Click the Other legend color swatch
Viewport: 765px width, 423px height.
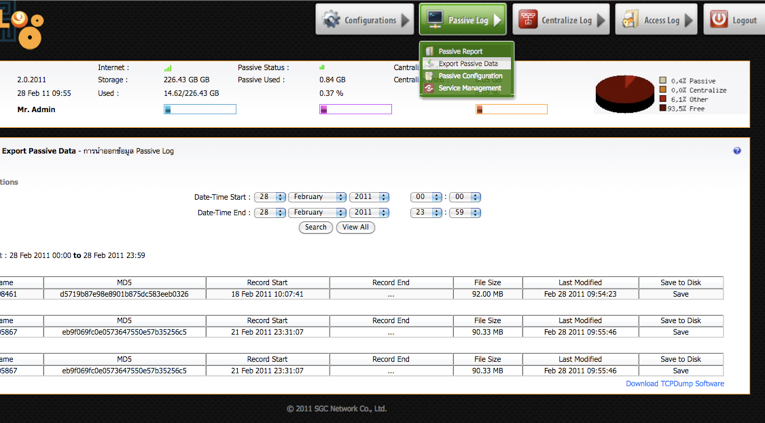[x=663, y=99]
